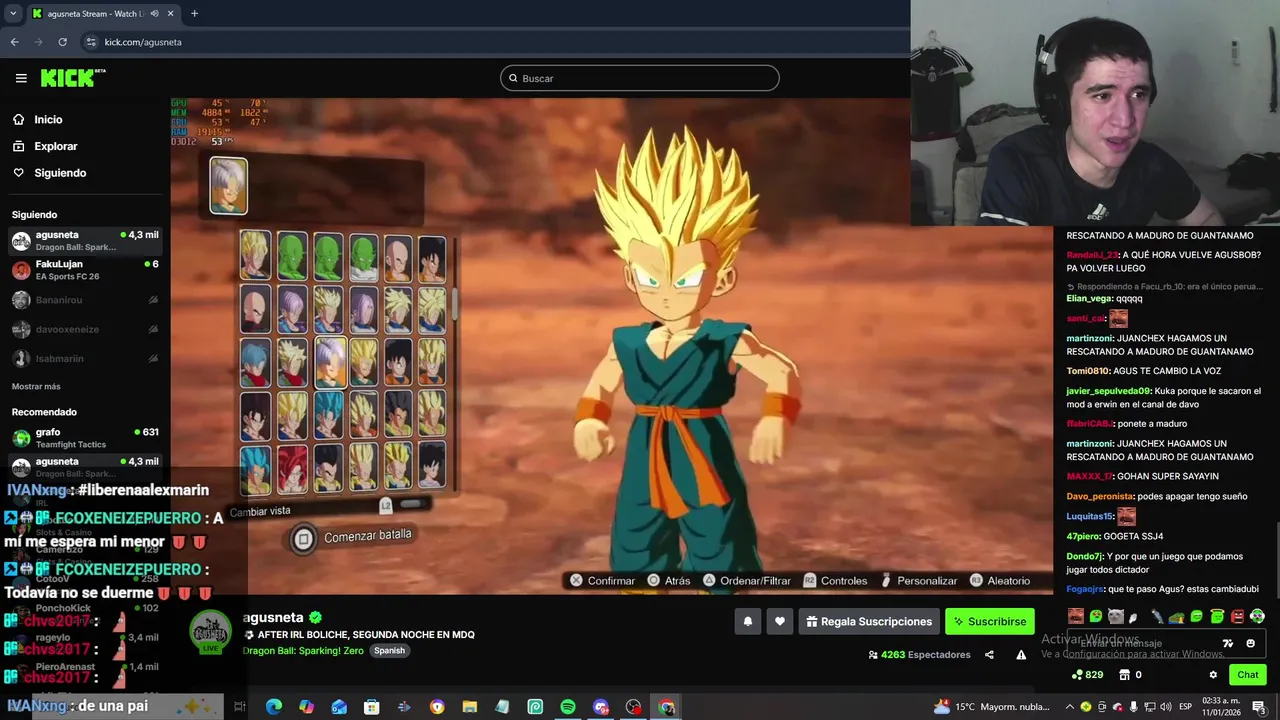
Task: Select the agusneta Stream browser tab
Action: click(103, 13)
